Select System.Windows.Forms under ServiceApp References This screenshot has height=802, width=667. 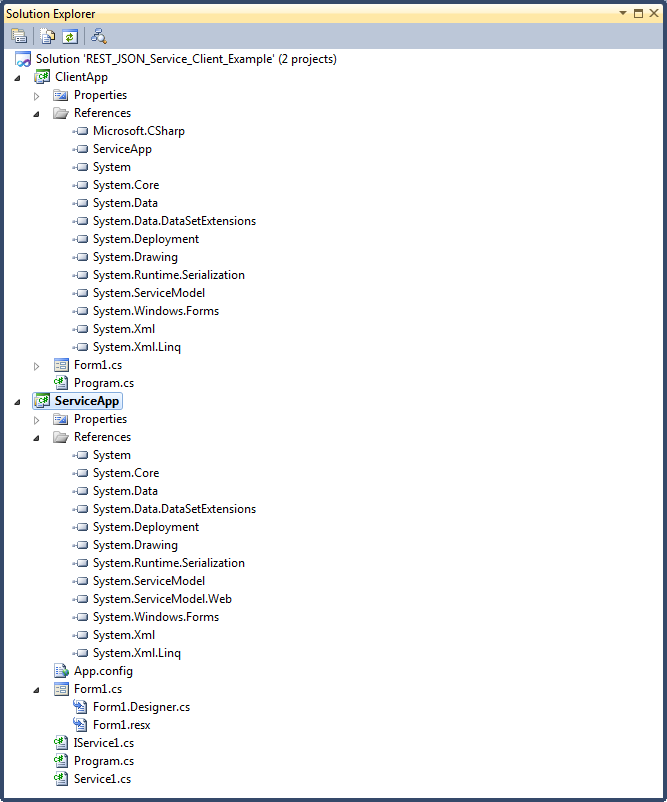[156, 617]
